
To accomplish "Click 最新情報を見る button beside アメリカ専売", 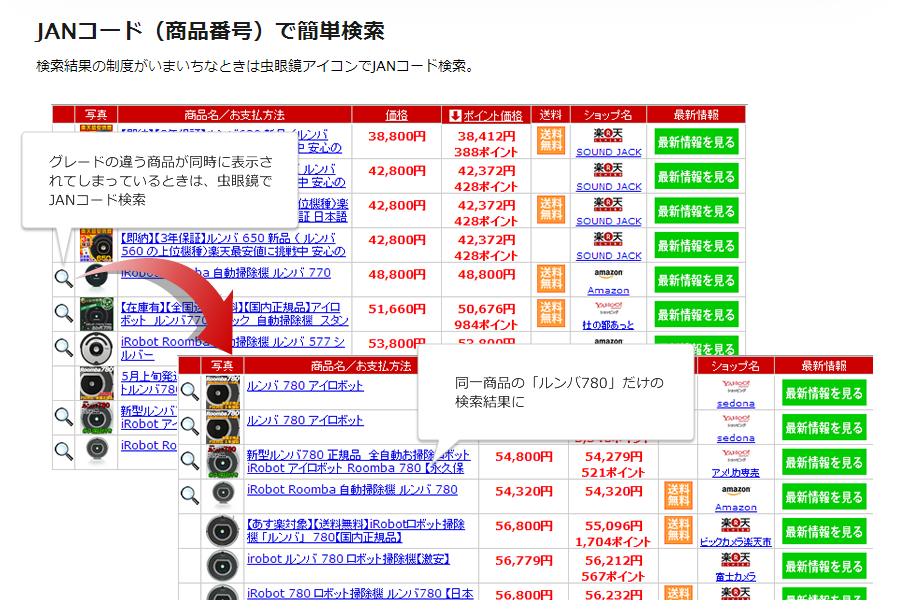I will pyautogui.click(x=824, y=463).
